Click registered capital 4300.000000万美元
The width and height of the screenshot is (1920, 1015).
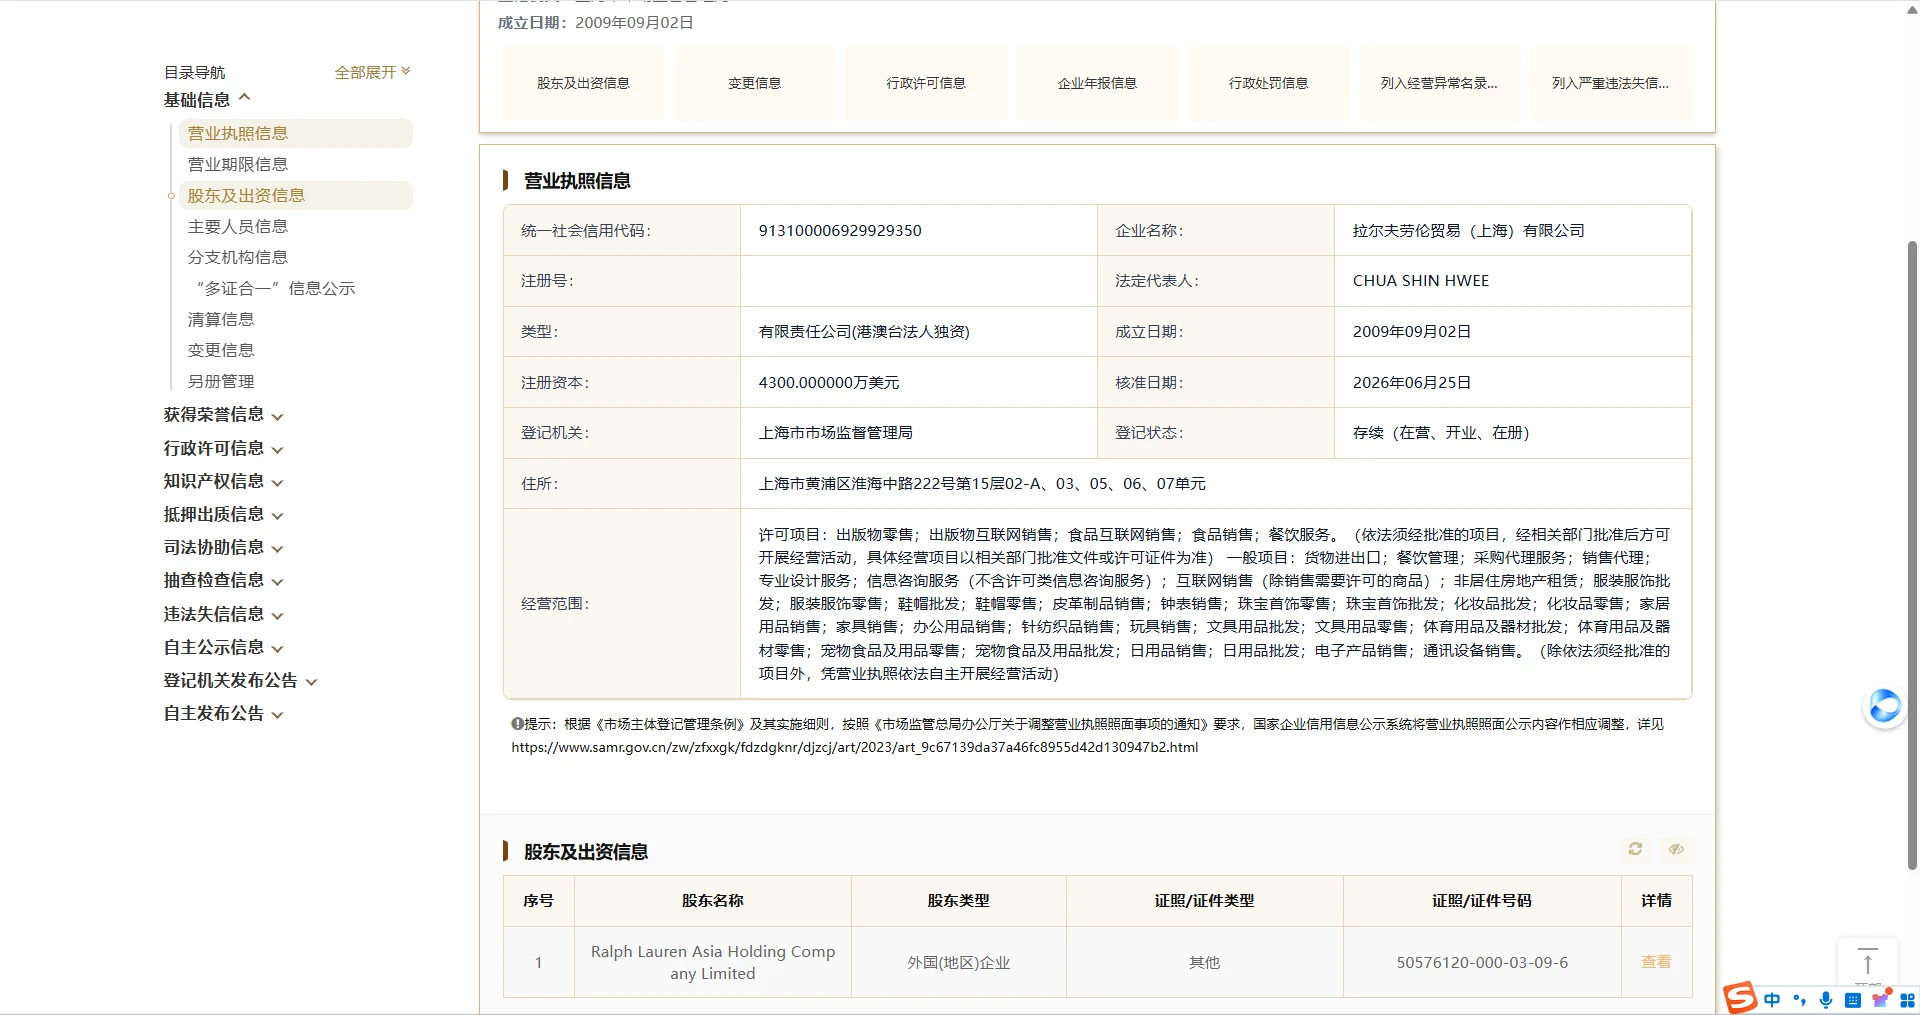[x=829, y=382]
